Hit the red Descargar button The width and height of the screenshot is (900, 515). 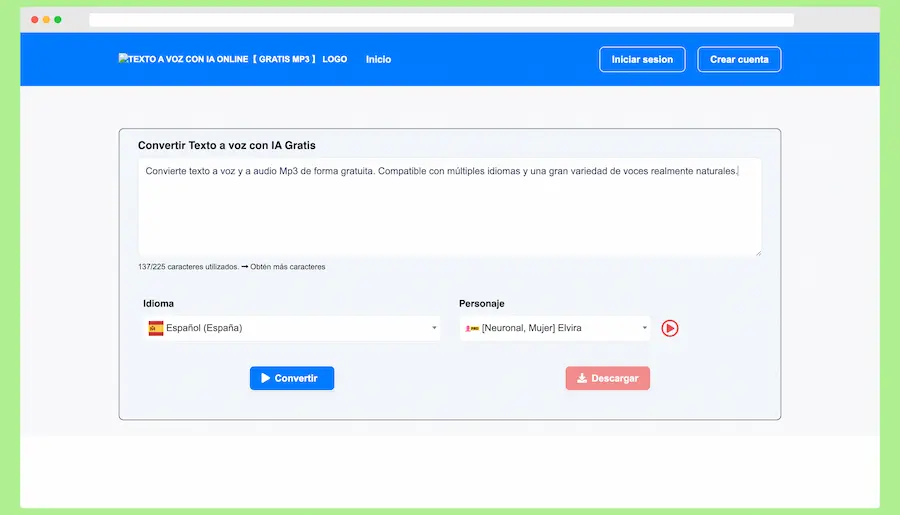coord(607,378)
